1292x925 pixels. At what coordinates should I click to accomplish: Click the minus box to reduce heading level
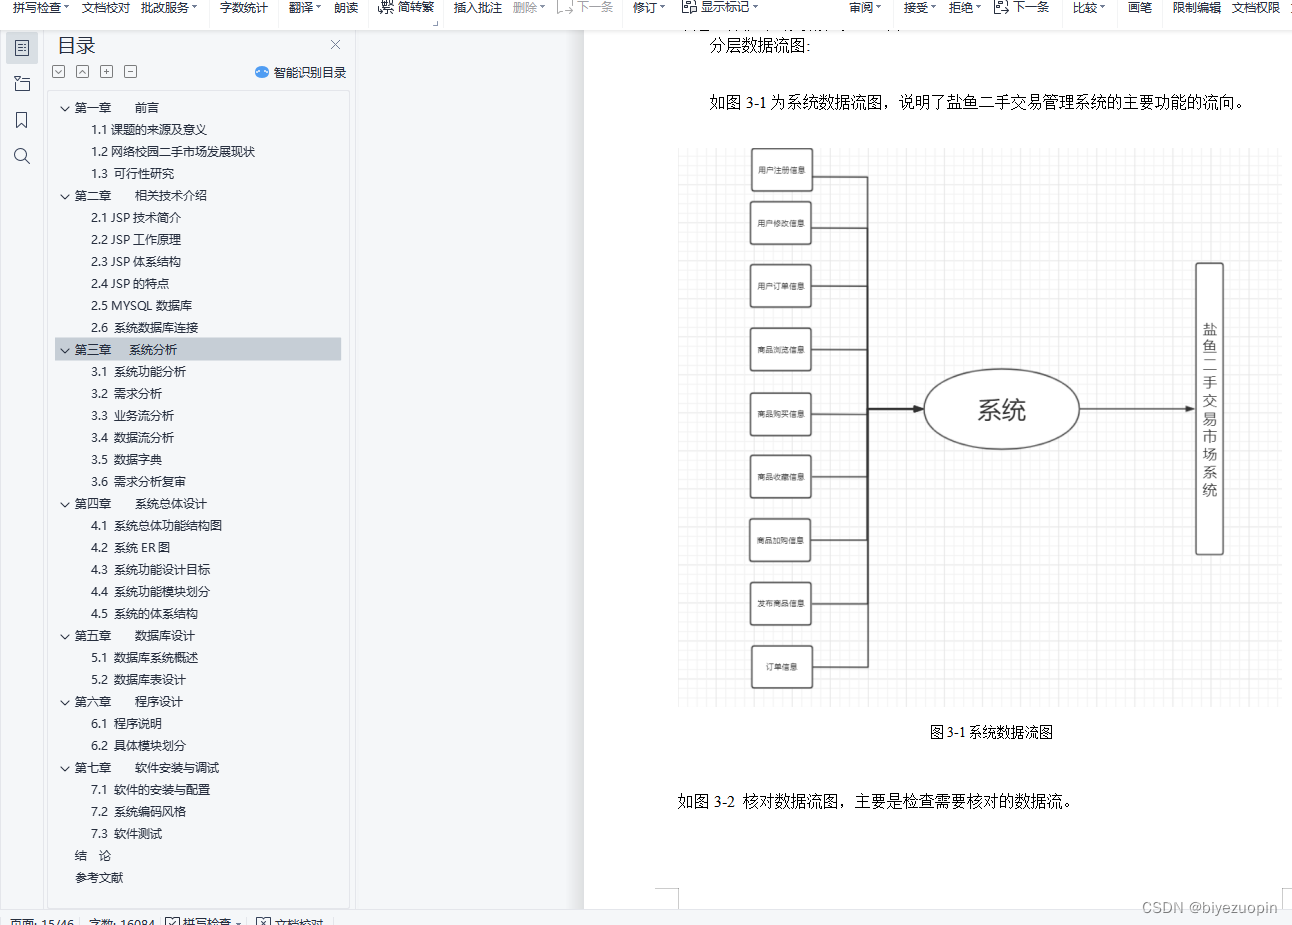(131, 72)
